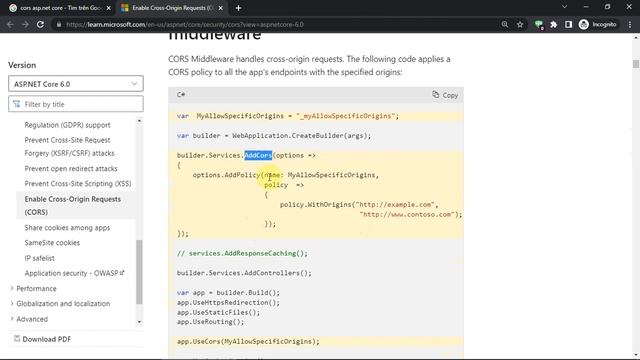
Task: Open Prevent Cross-Site Scripting (XSS) article
Action: click(x=78, y=184)
